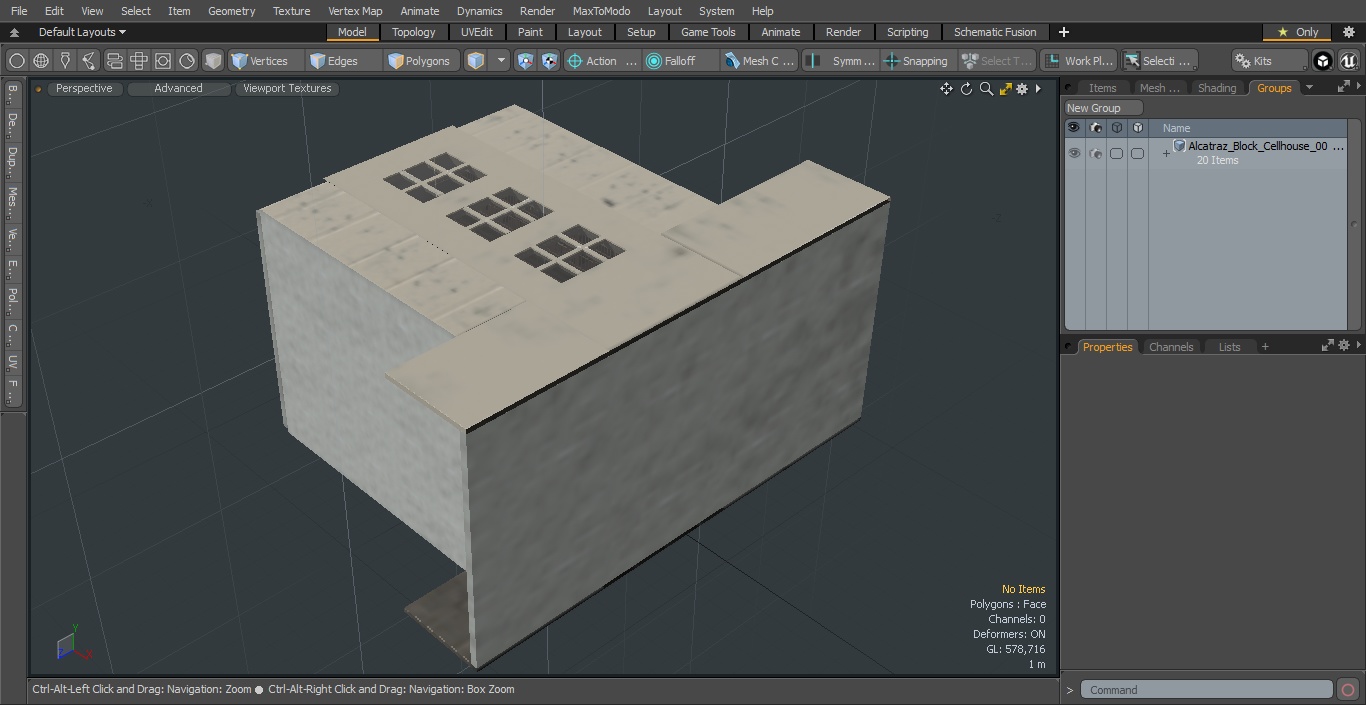The image size is (1366, 705).
Task: Open layout settings gear at top right
Action: point(1349,32)
